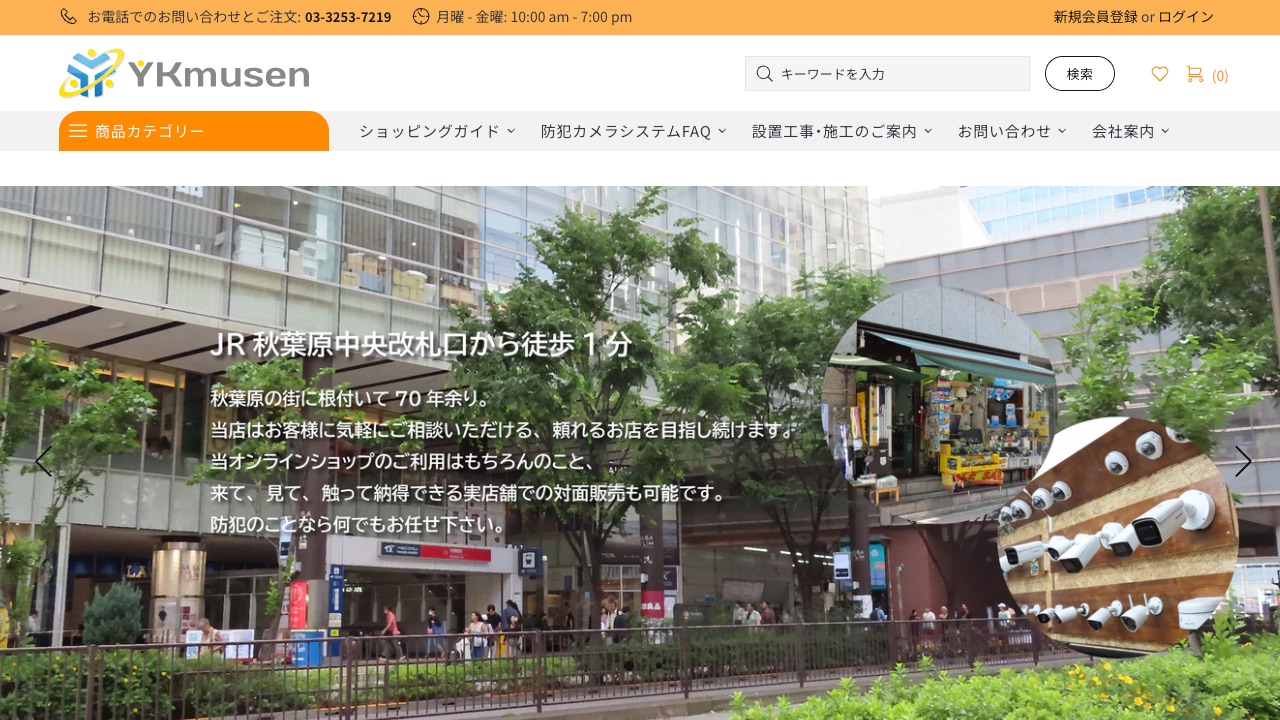Expand the ショッピングガイド dropdown
This screenshot has width=1280, height=720.
point(437,131)
